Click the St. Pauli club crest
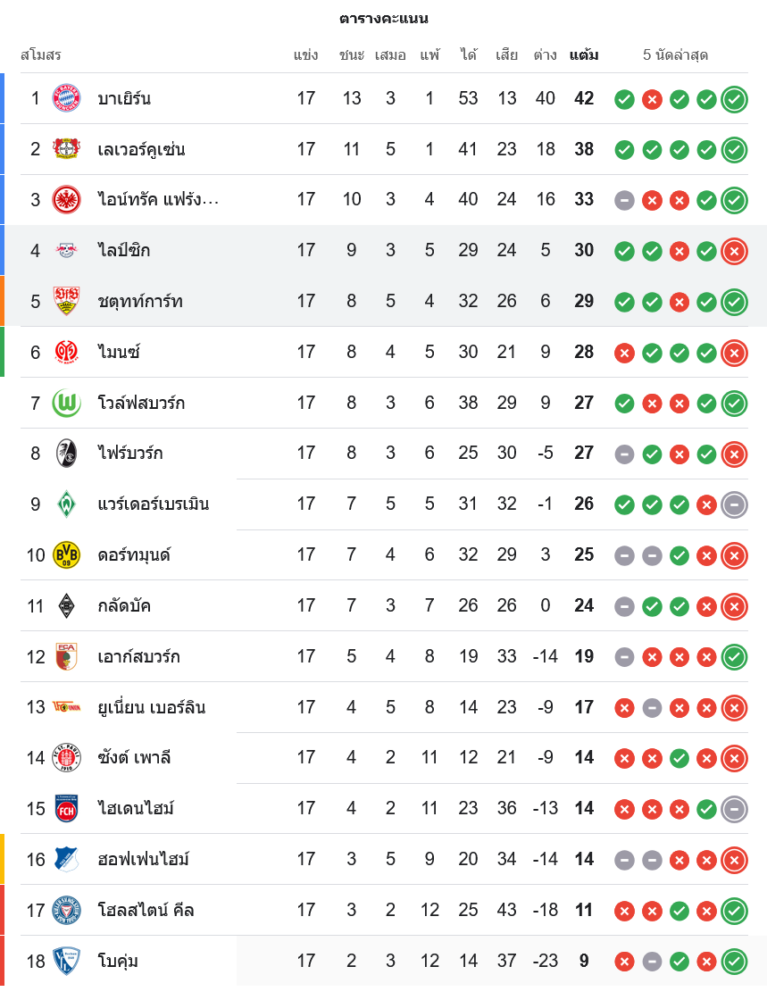This screenshot has width=767, height=1000. point(66,757)
